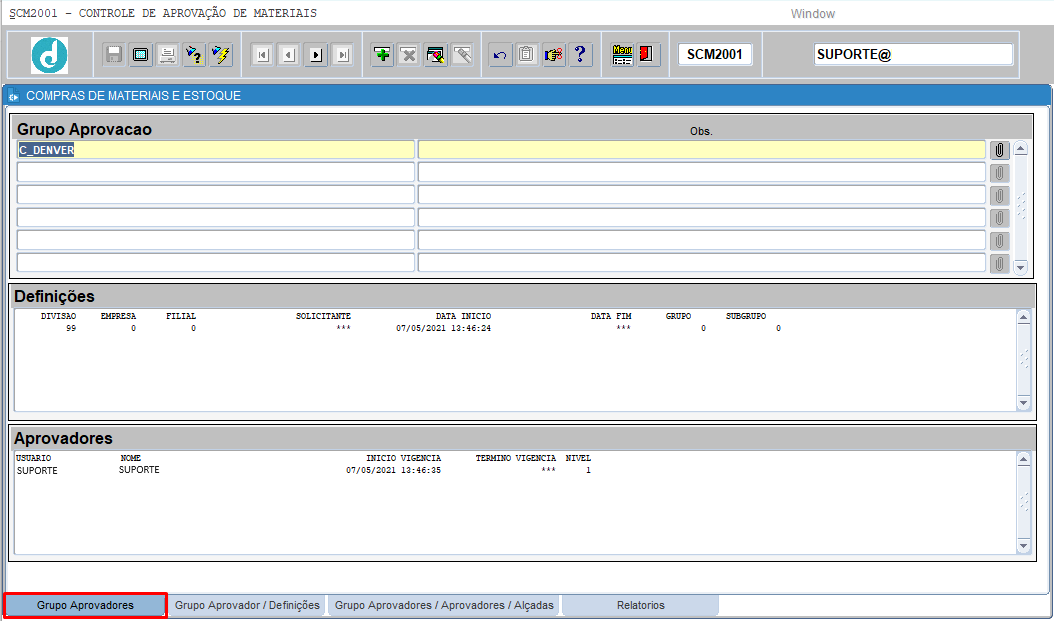Screen dimensions: 1054x621
Task: Click the FILIAL column header
Action: click(181, 316)
